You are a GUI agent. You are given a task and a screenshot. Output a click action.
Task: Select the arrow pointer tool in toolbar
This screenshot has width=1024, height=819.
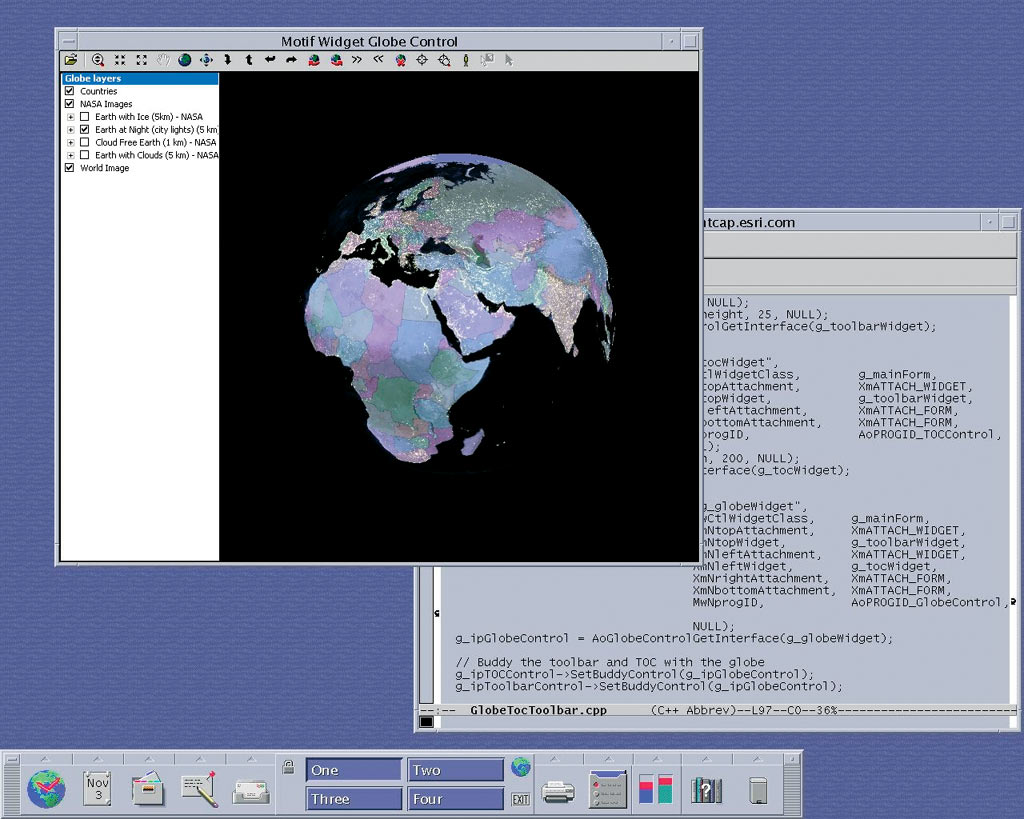click(x=509, y=60)
